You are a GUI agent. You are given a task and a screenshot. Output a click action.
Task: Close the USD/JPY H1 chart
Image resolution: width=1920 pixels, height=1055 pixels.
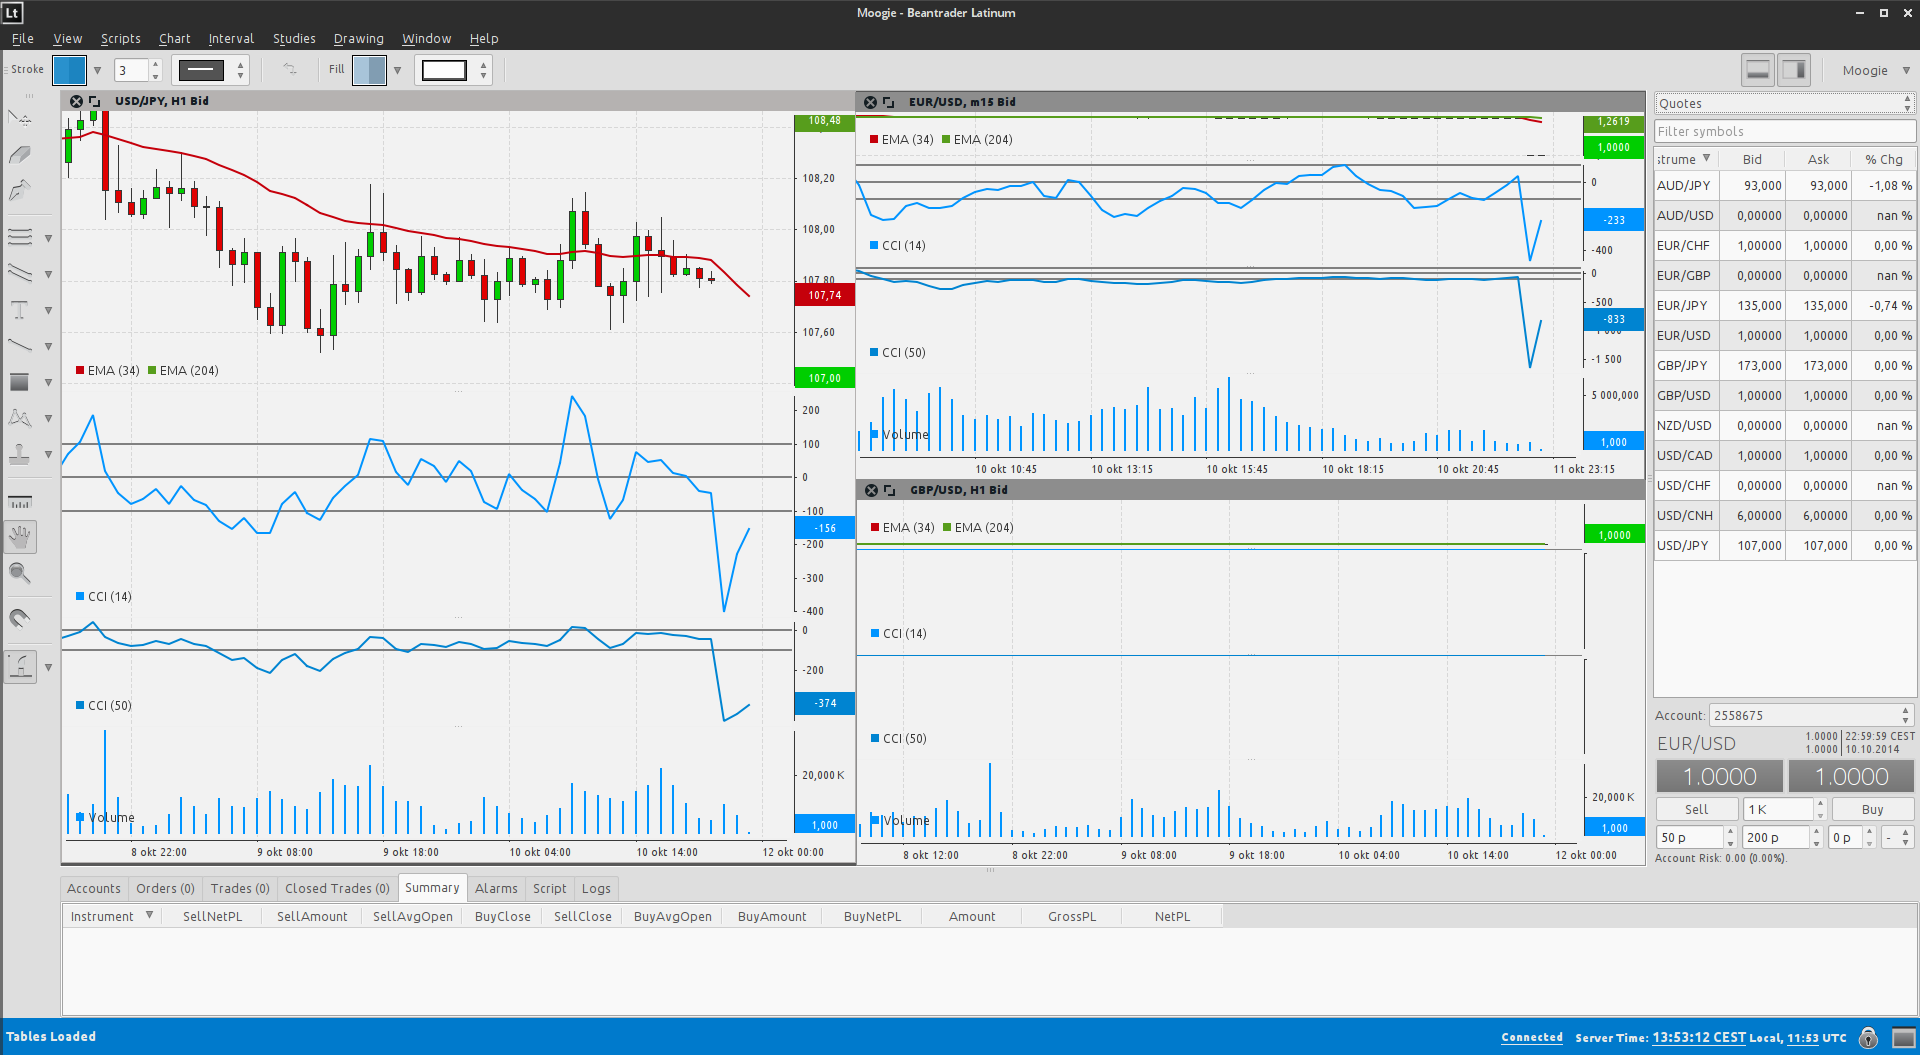(76, 101)
